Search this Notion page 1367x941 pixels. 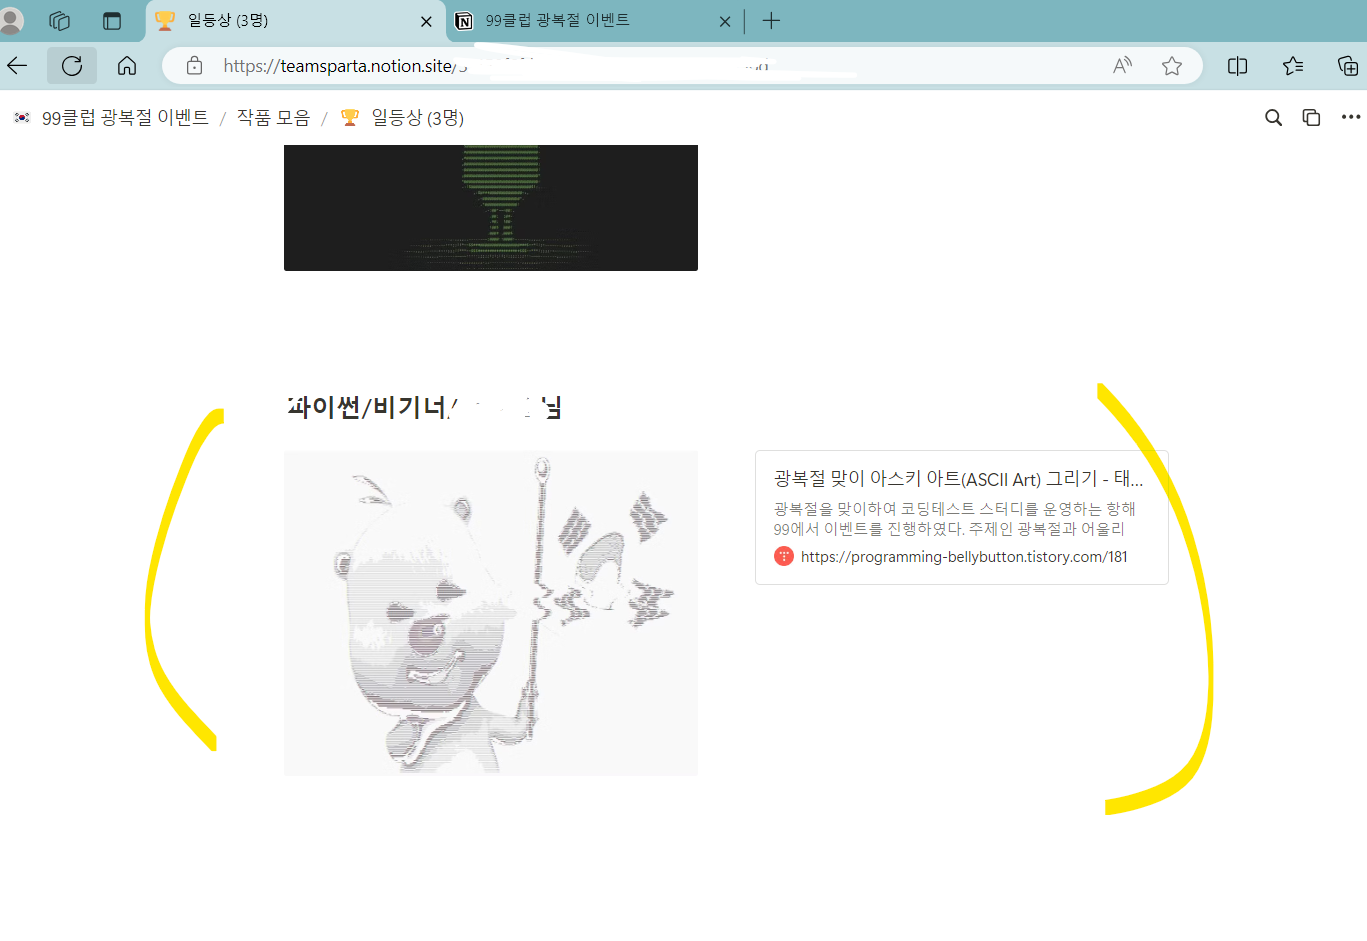pos(1273,118)
